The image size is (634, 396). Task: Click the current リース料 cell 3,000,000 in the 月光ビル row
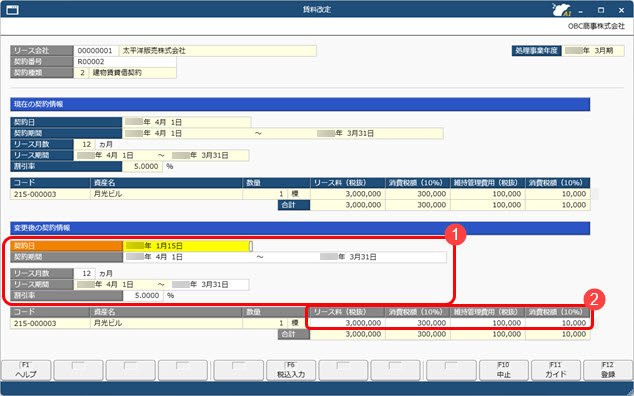click(347, 194)
